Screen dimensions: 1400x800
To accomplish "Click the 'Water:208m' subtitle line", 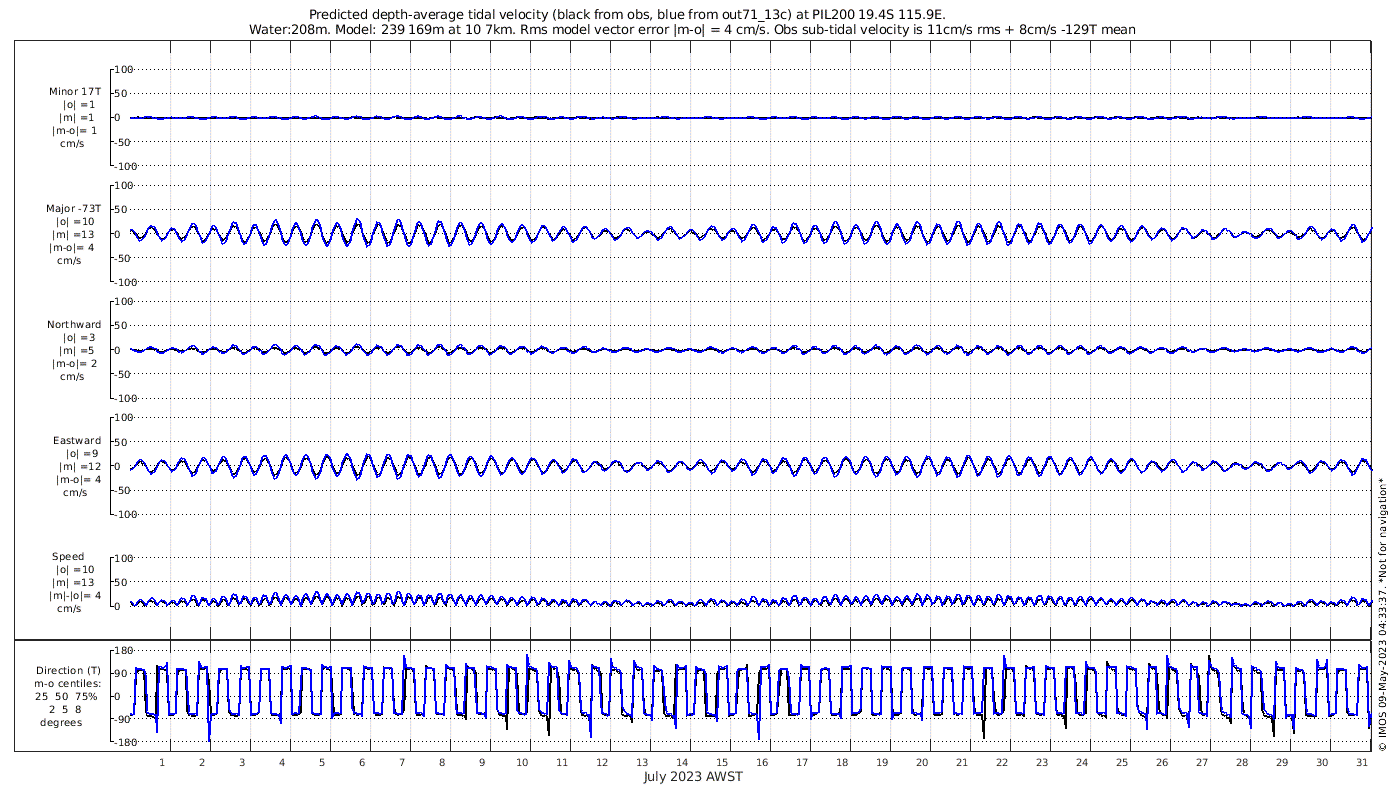I will [691, 30].
